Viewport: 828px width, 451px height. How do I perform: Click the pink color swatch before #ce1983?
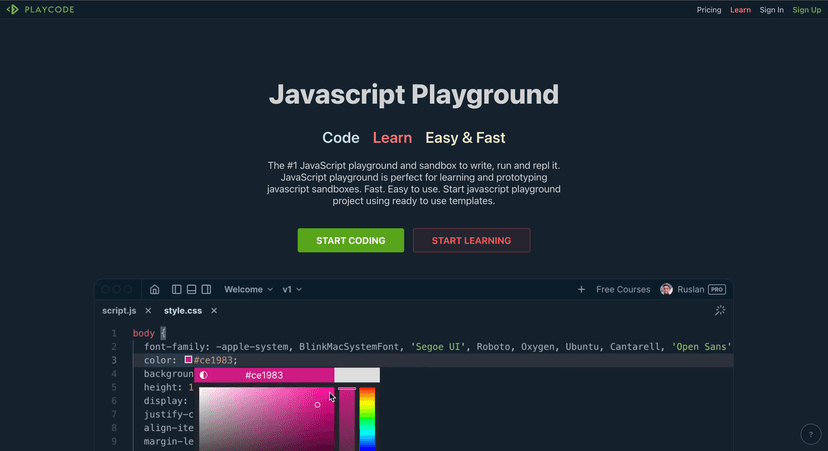(188, 360)
